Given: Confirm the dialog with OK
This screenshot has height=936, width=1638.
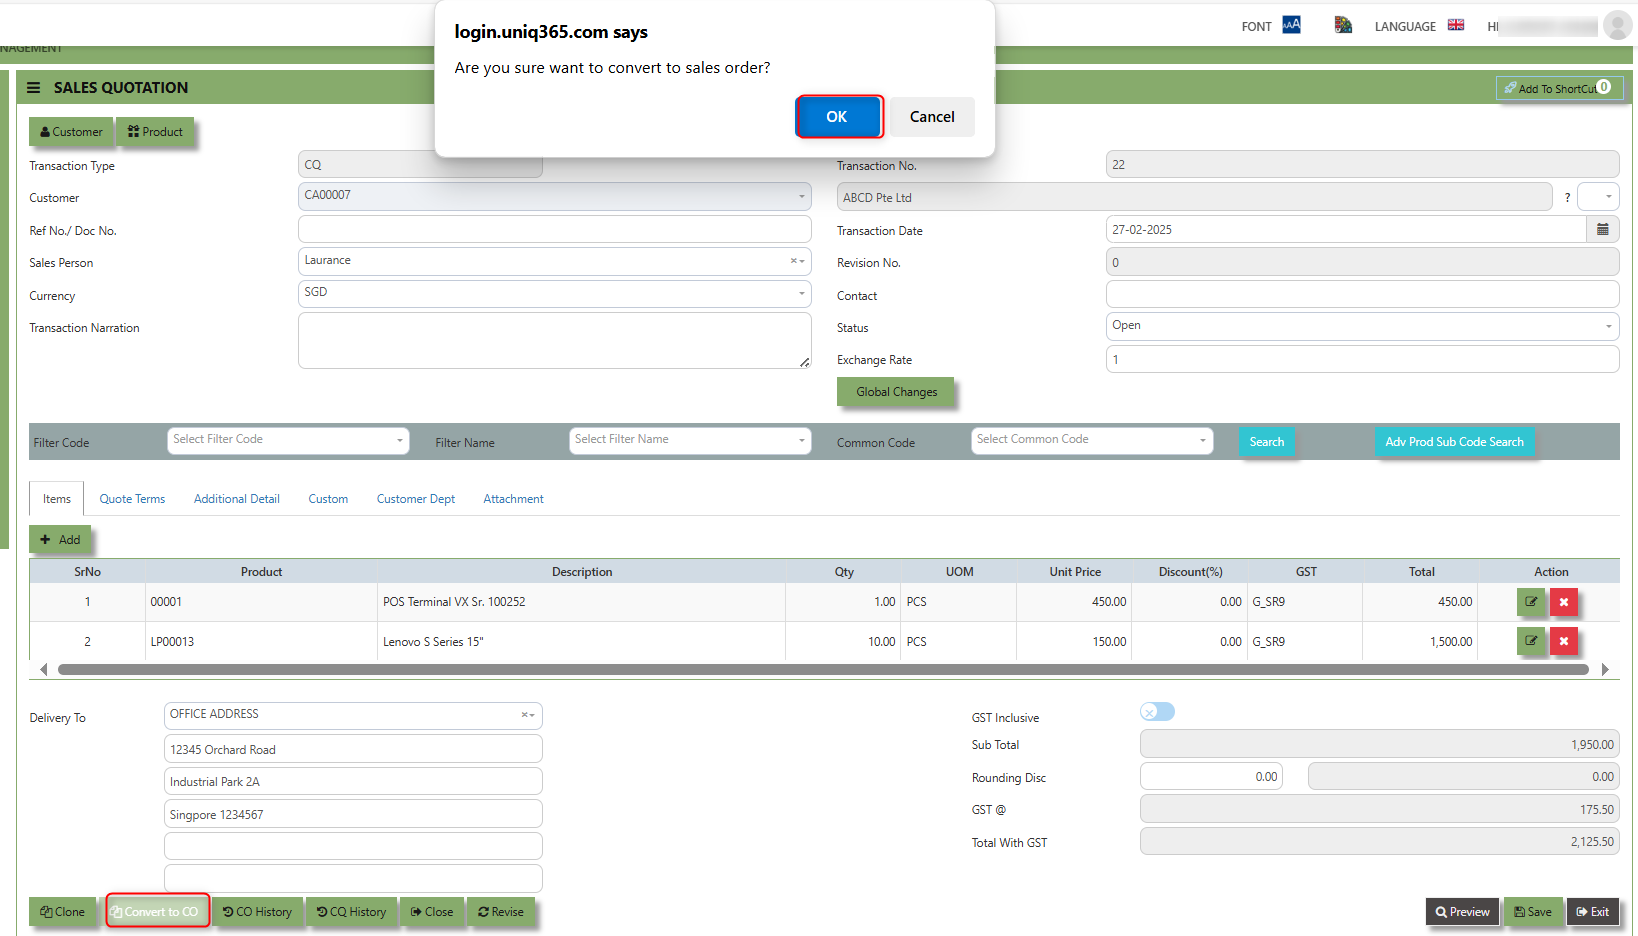Looking at the screenshot, I should (x=838, y=117).
